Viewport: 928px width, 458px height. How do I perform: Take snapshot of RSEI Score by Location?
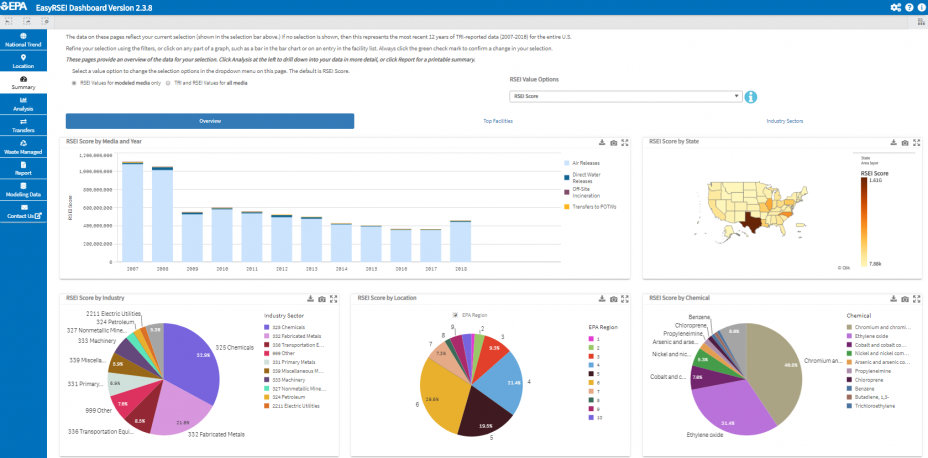(614, 299)
